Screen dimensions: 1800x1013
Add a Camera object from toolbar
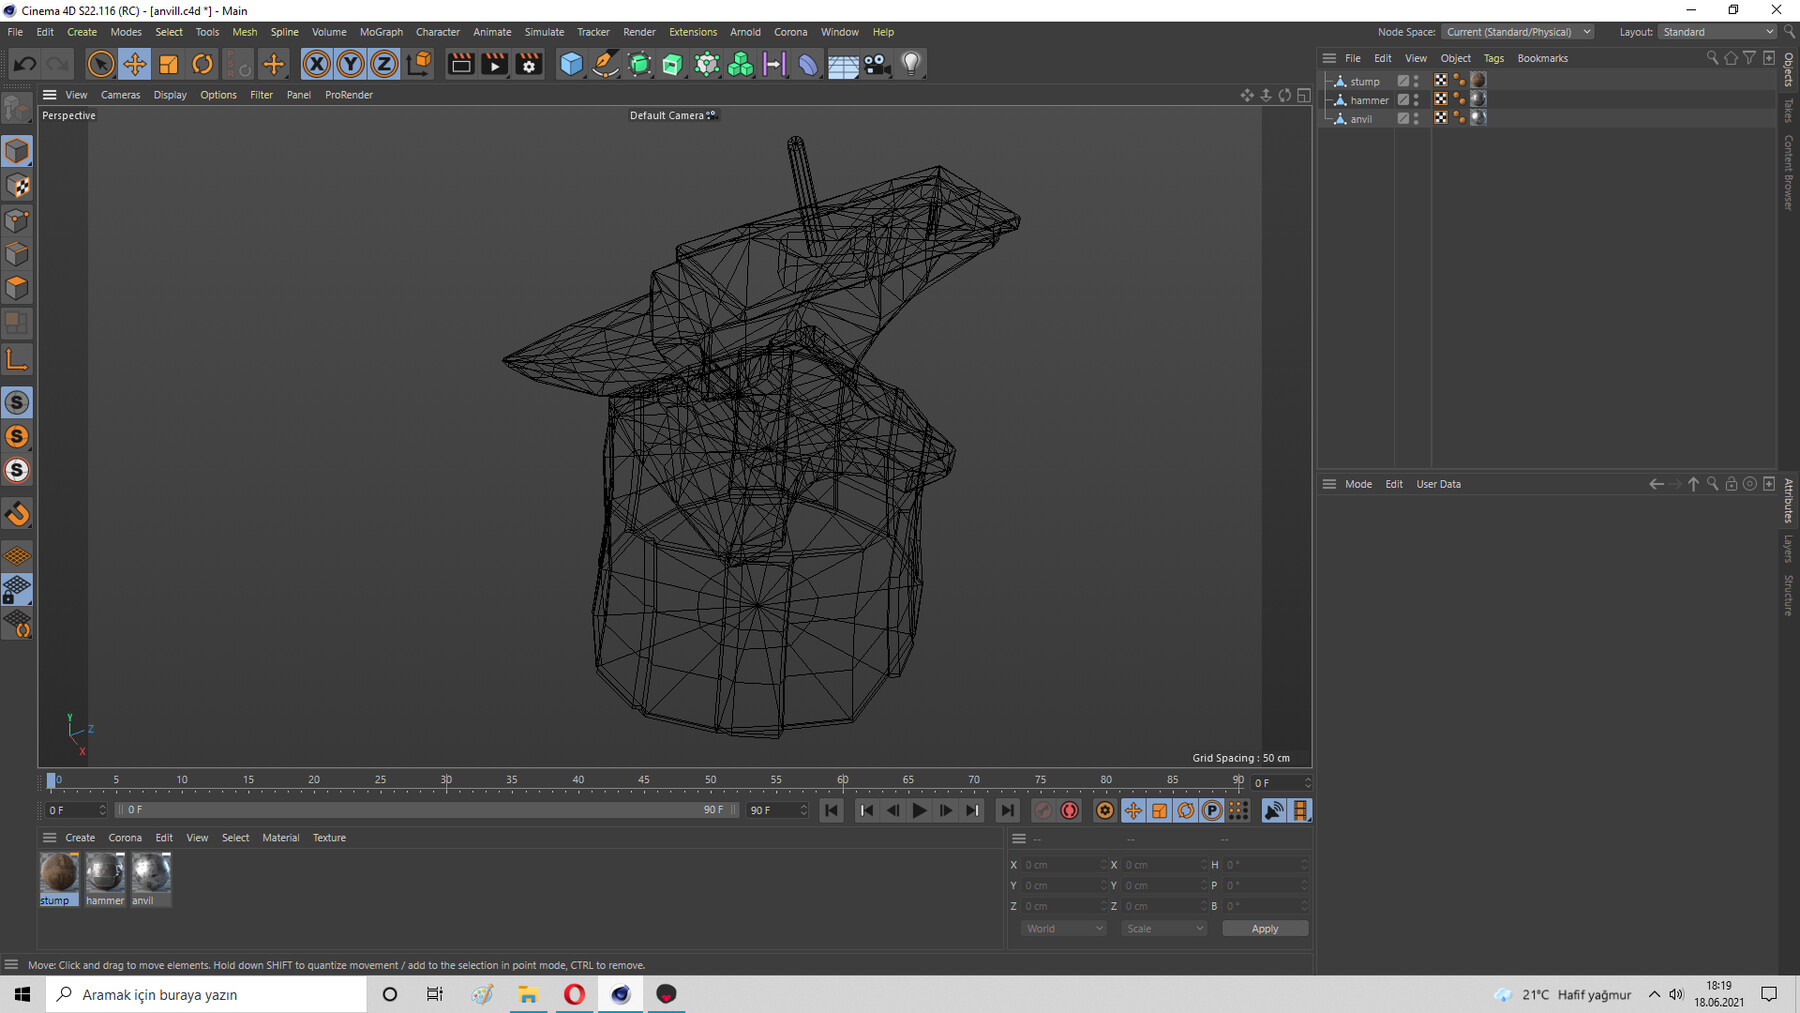876,64
